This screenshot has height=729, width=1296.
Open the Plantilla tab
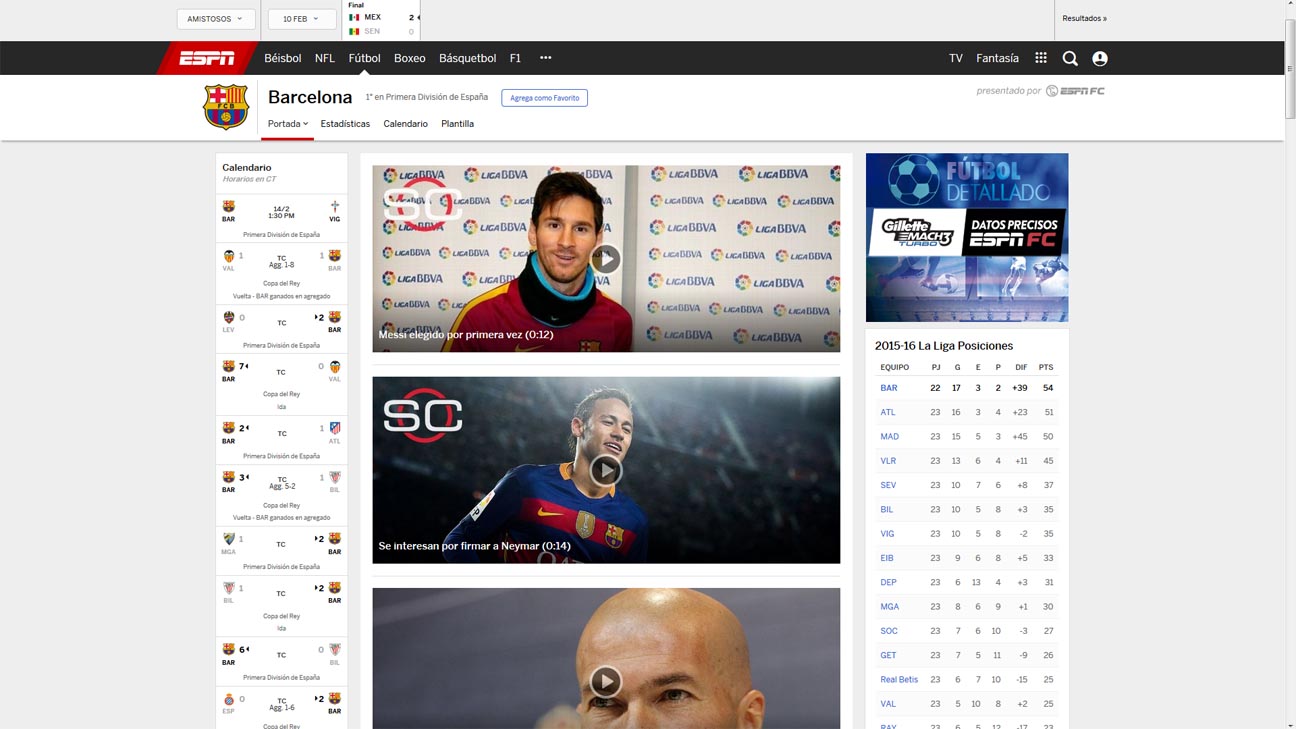457,124
